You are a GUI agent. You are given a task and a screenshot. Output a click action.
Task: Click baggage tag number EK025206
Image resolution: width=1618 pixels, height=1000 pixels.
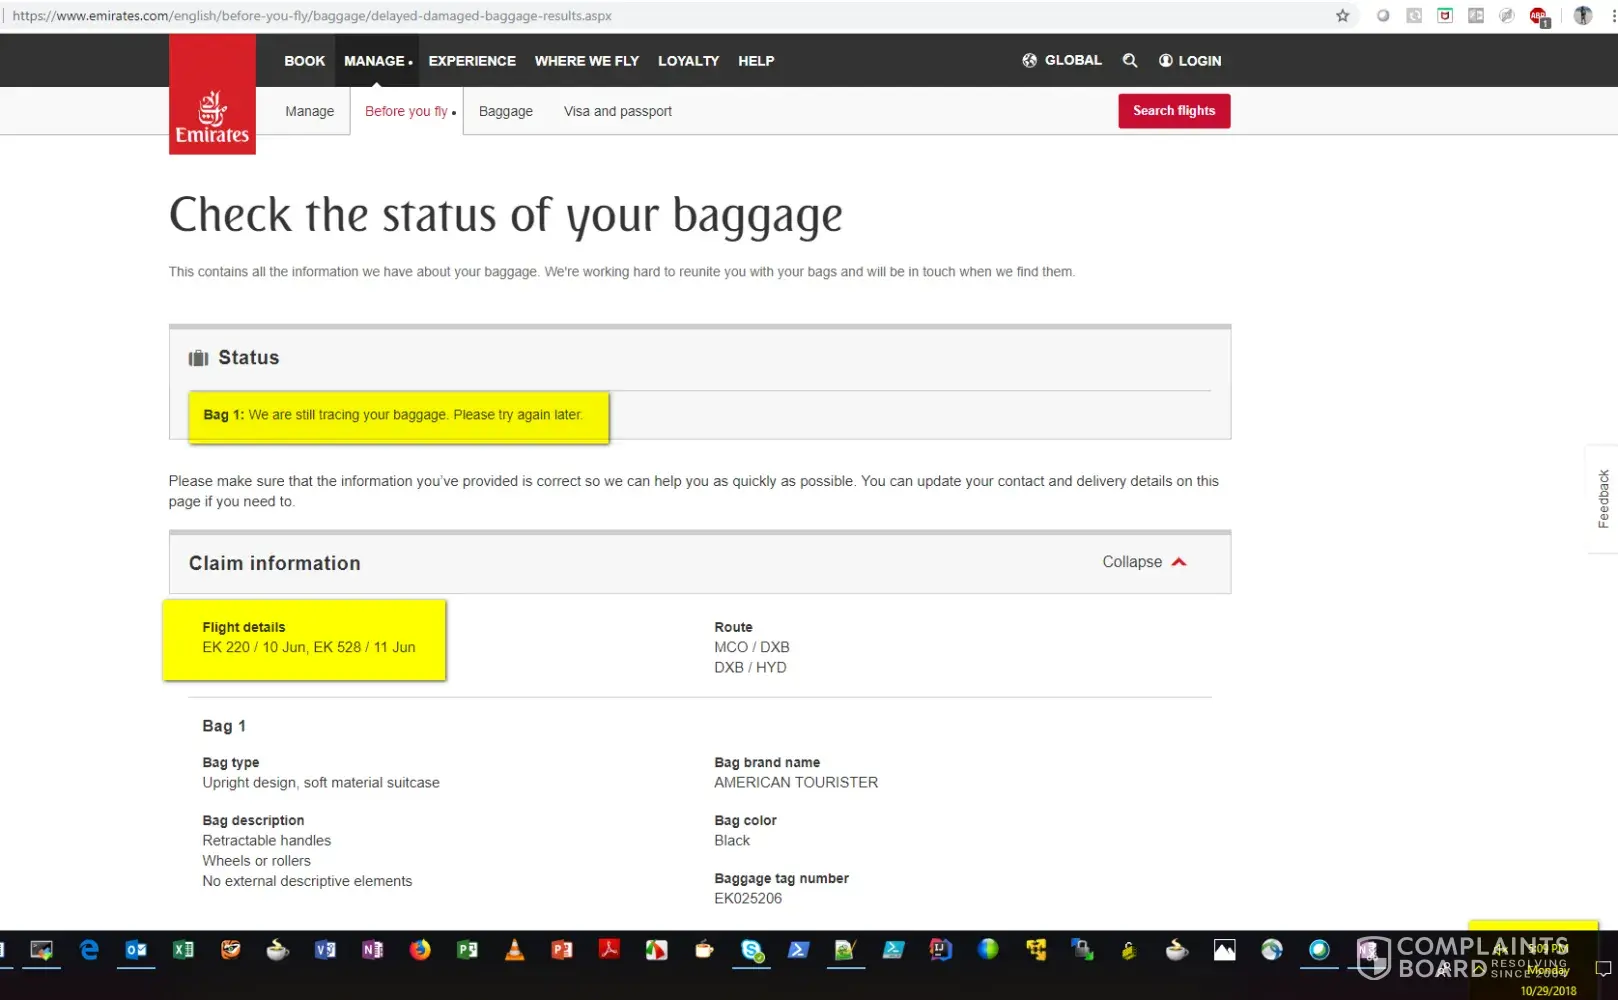(748, 898)
